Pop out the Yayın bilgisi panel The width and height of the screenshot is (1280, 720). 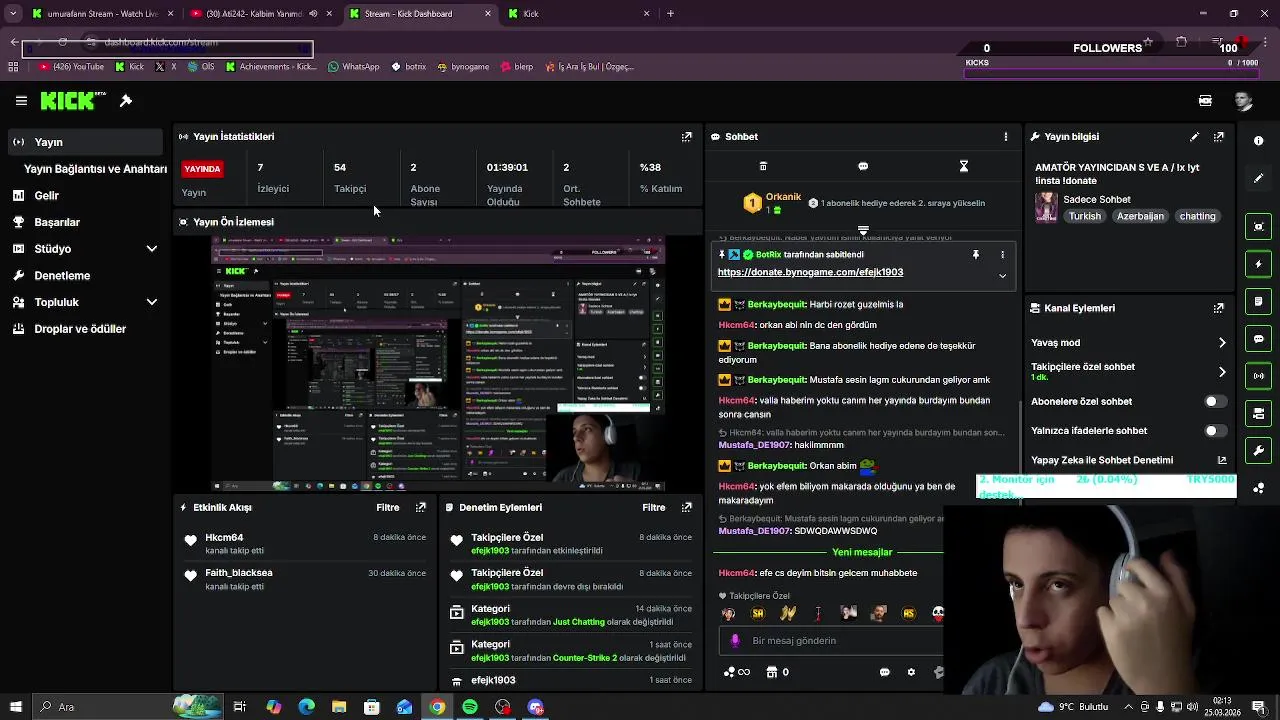(x=1219, y=137)
